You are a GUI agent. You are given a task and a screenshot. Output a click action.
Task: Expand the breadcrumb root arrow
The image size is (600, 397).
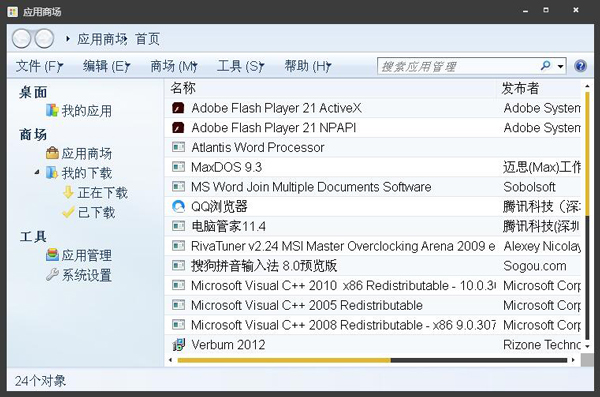coord(68,39)
